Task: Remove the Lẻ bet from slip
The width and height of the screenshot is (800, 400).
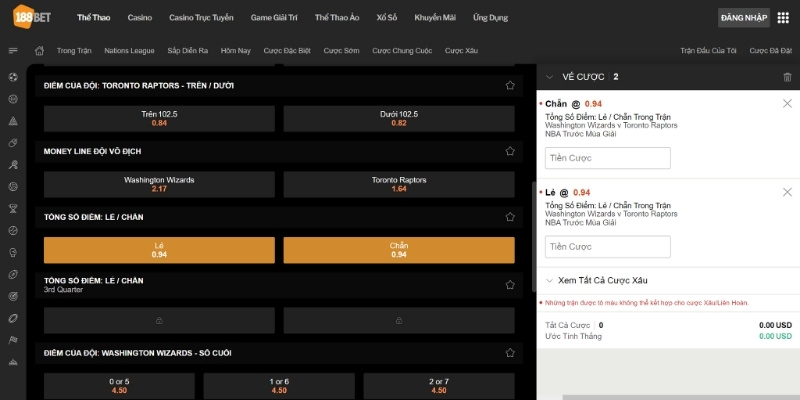Action: coord(787,191)
